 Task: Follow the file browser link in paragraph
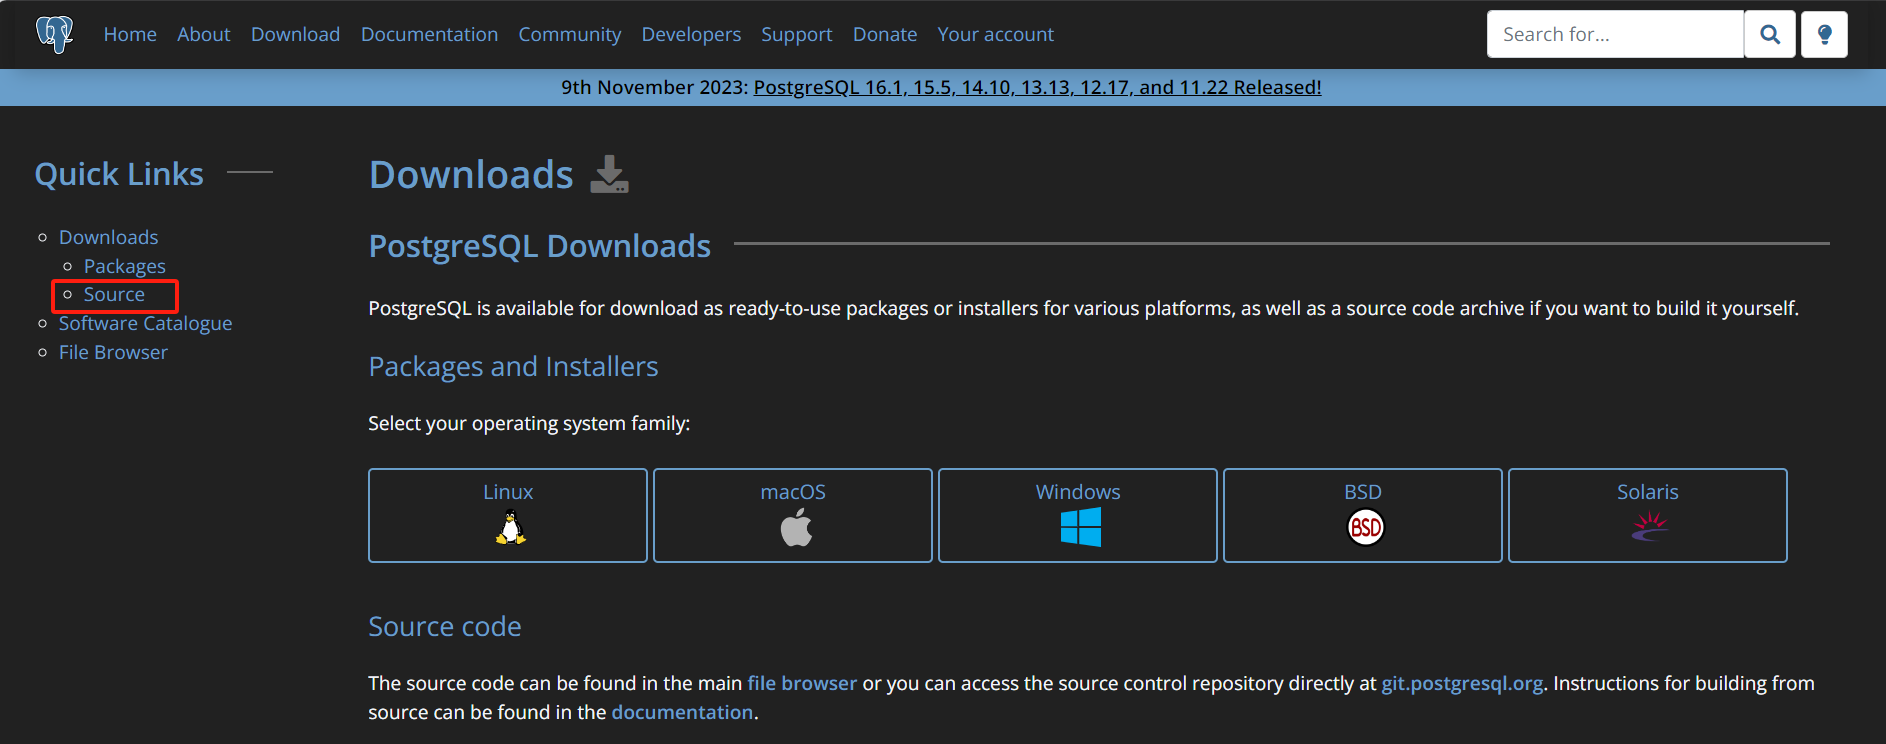[x=802, y=683]
